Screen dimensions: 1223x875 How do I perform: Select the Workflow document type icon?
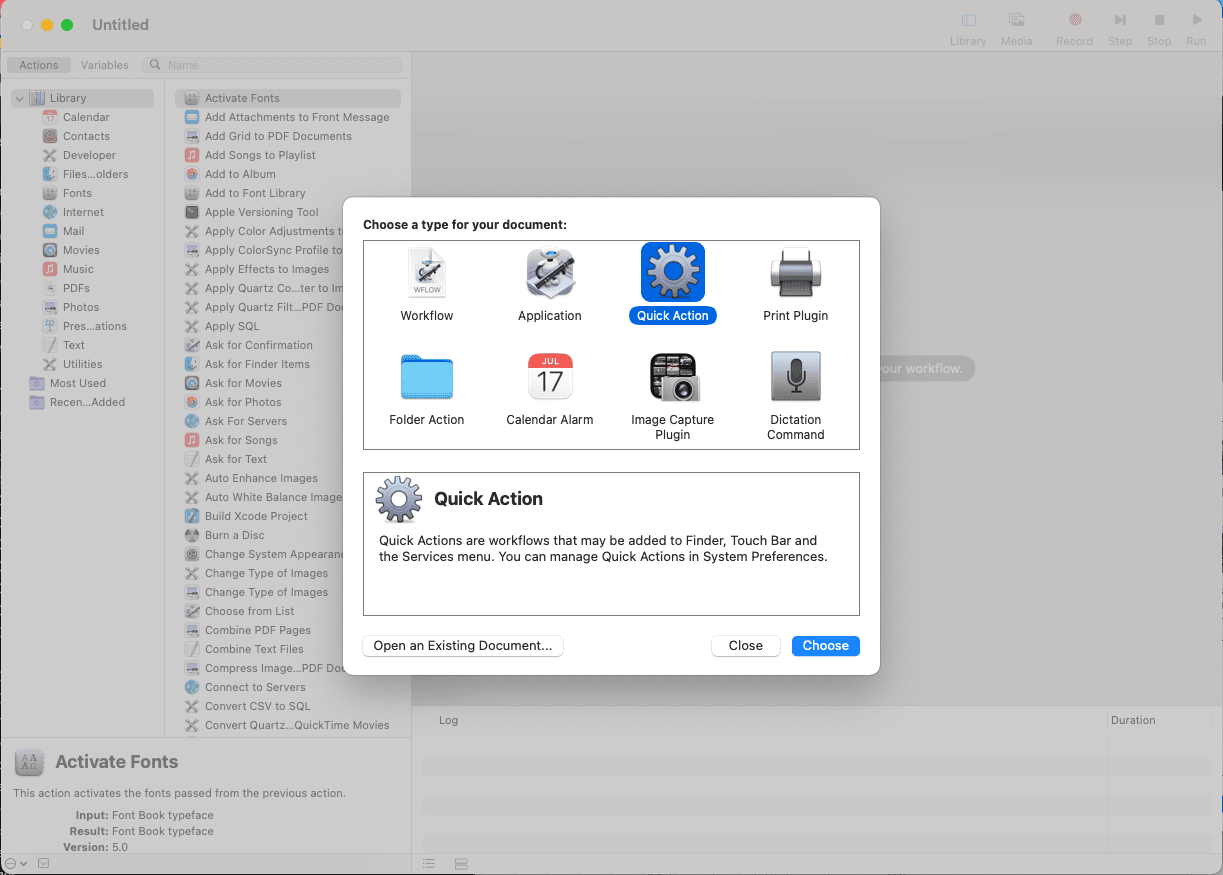(427, 273)
